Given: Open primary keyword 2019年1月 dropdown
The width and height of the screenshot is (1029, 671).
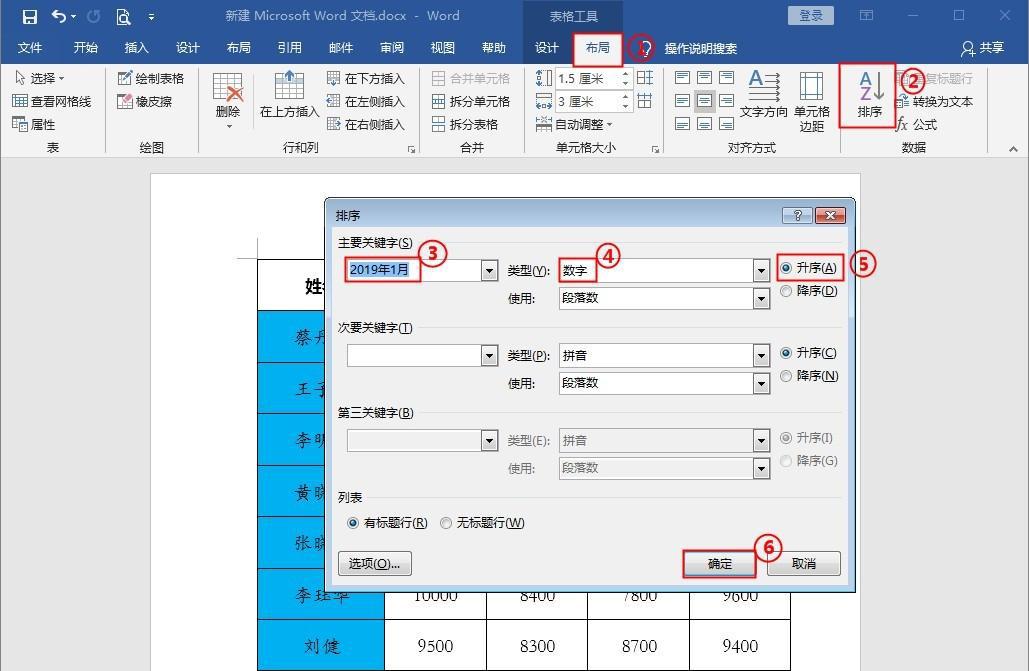Looking at the screenshot, I should [x=489, y=271].
